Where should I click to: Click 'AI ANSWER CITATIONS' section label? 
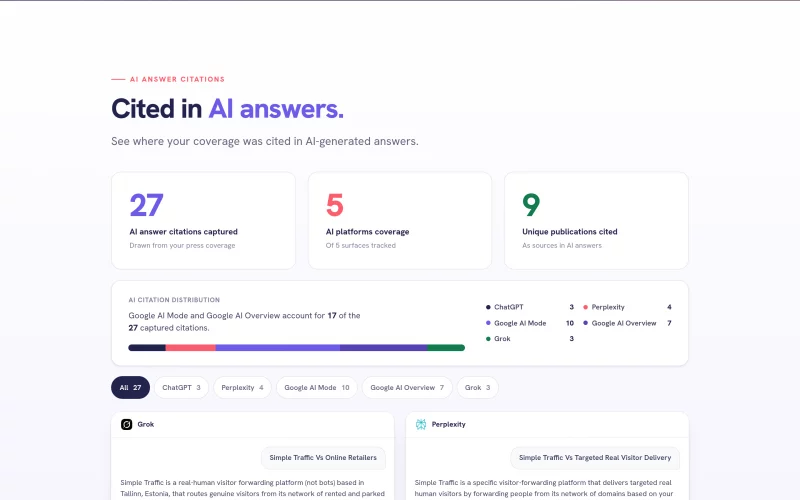pyautogui.click(x=177, y=79)
